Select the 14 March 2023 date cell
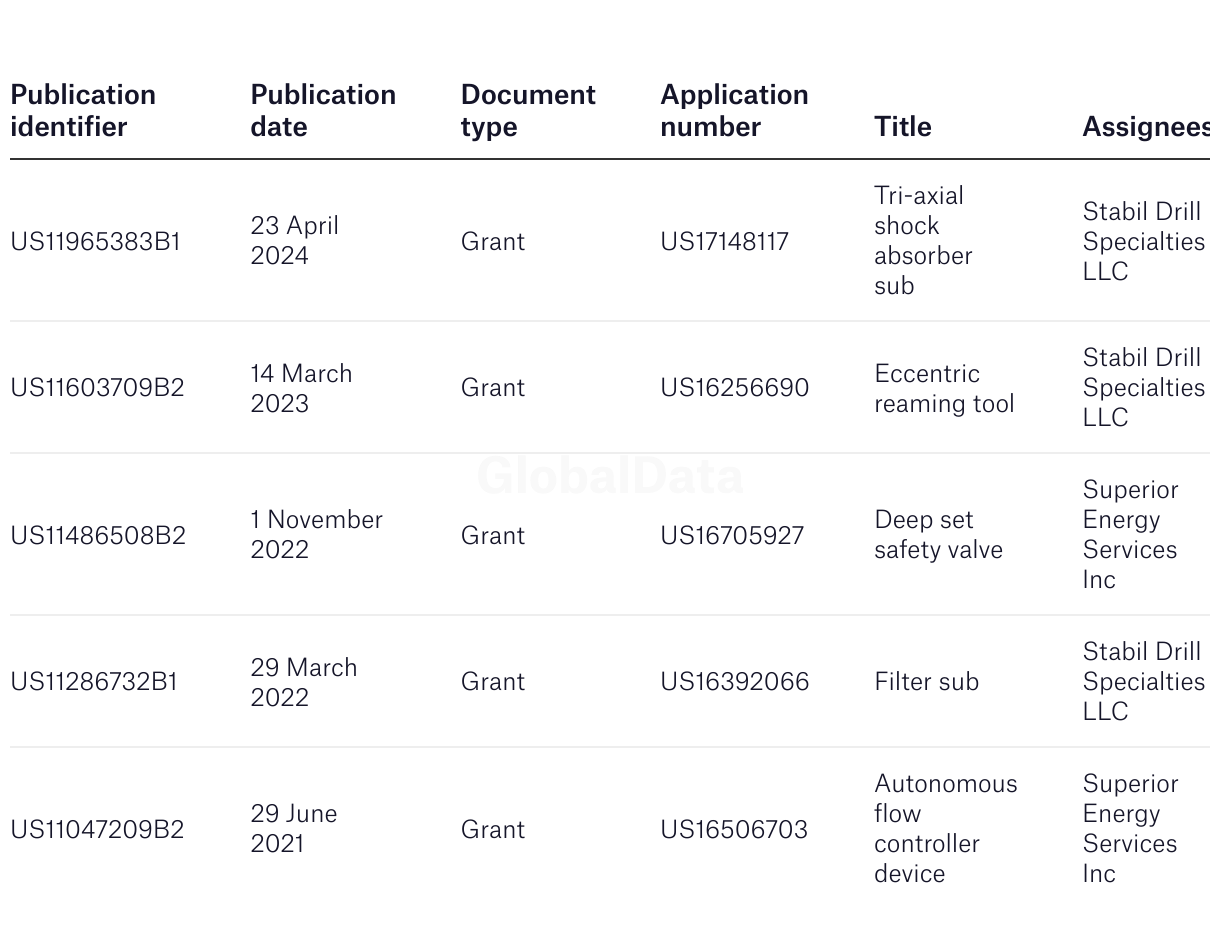The height and width of the screenshot is (950, 1220). [301, 388]
